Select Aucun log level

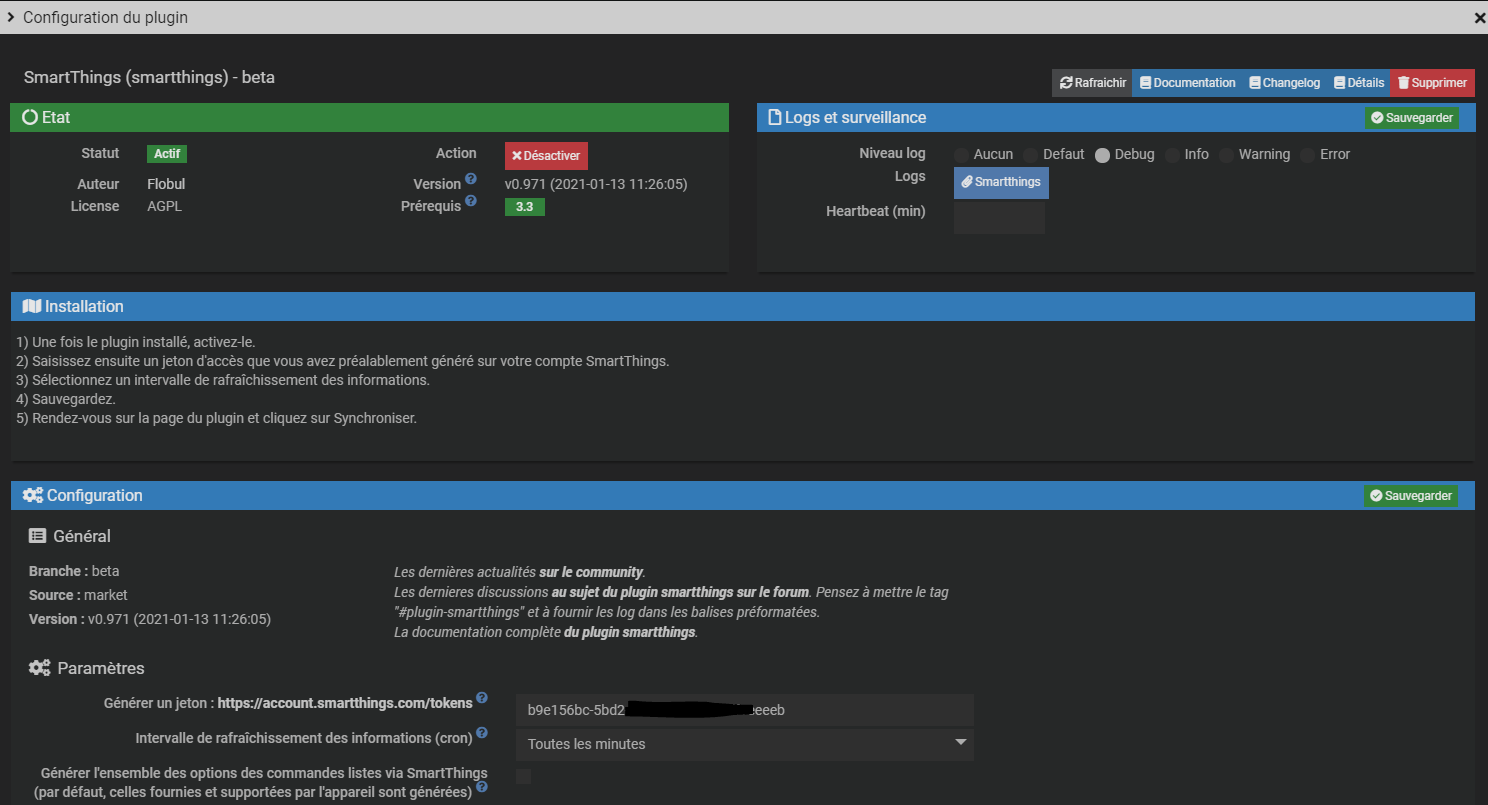click(x=961, y=155)
